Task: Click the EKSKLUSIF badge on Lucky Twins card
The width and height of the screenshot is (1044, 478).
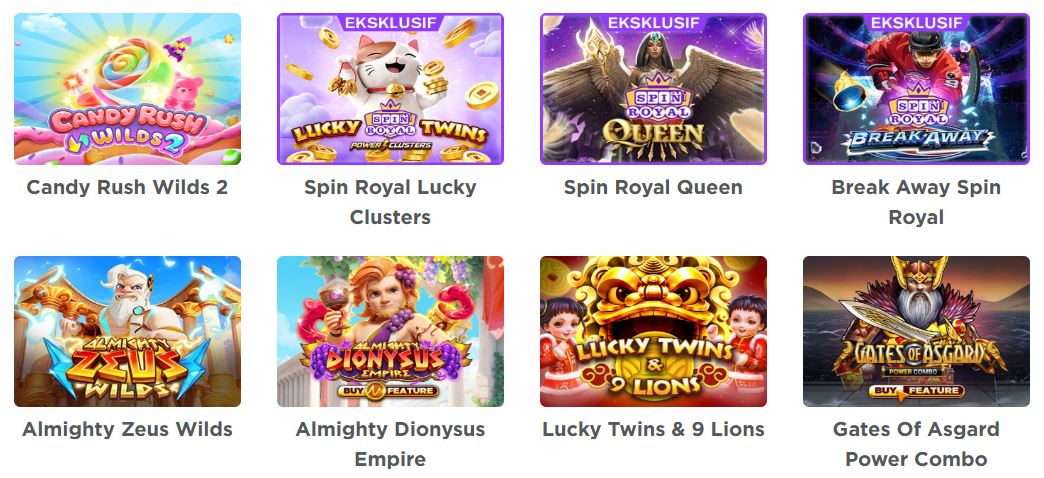Action: pos(390,22)
